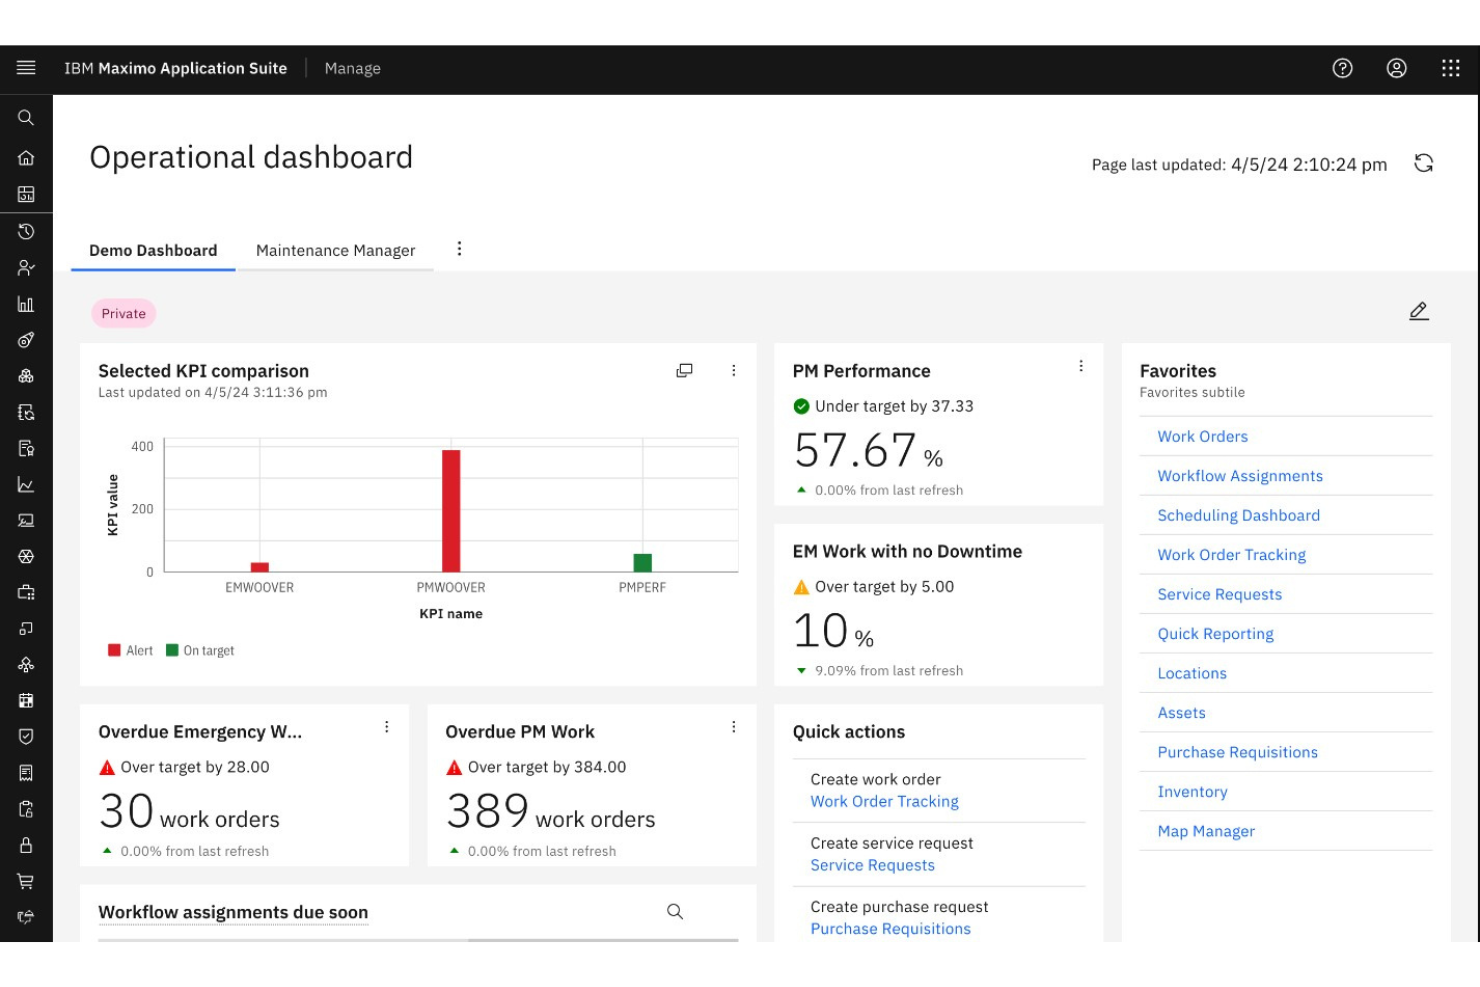Duplicate the Selected KPI comparison card
This screenshot has height=987, width=1480.
tap(685, 370)
